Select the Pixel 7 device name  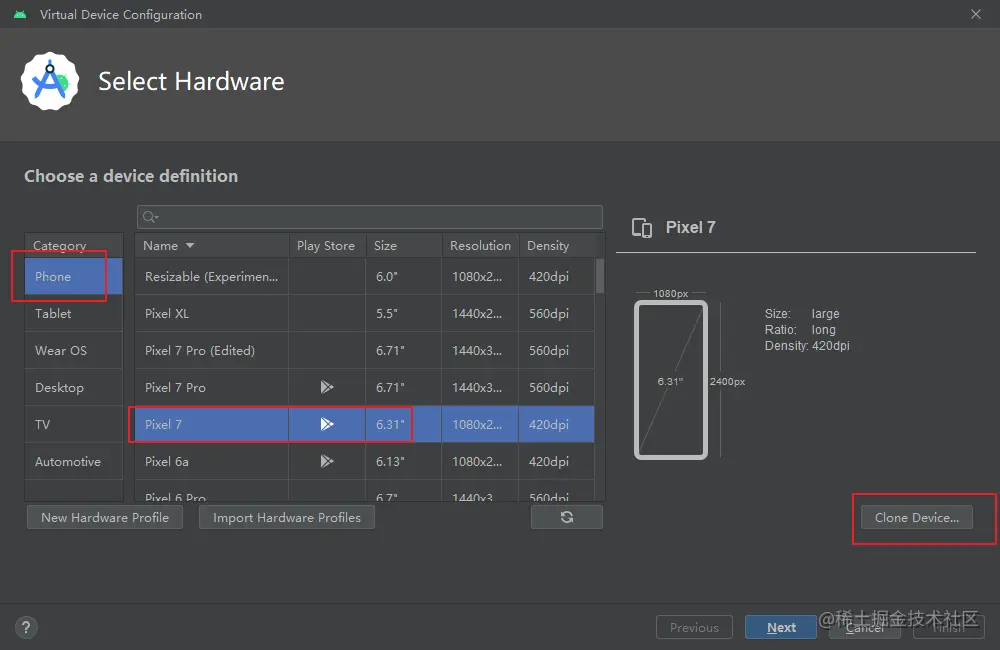(x=163, y=424)
